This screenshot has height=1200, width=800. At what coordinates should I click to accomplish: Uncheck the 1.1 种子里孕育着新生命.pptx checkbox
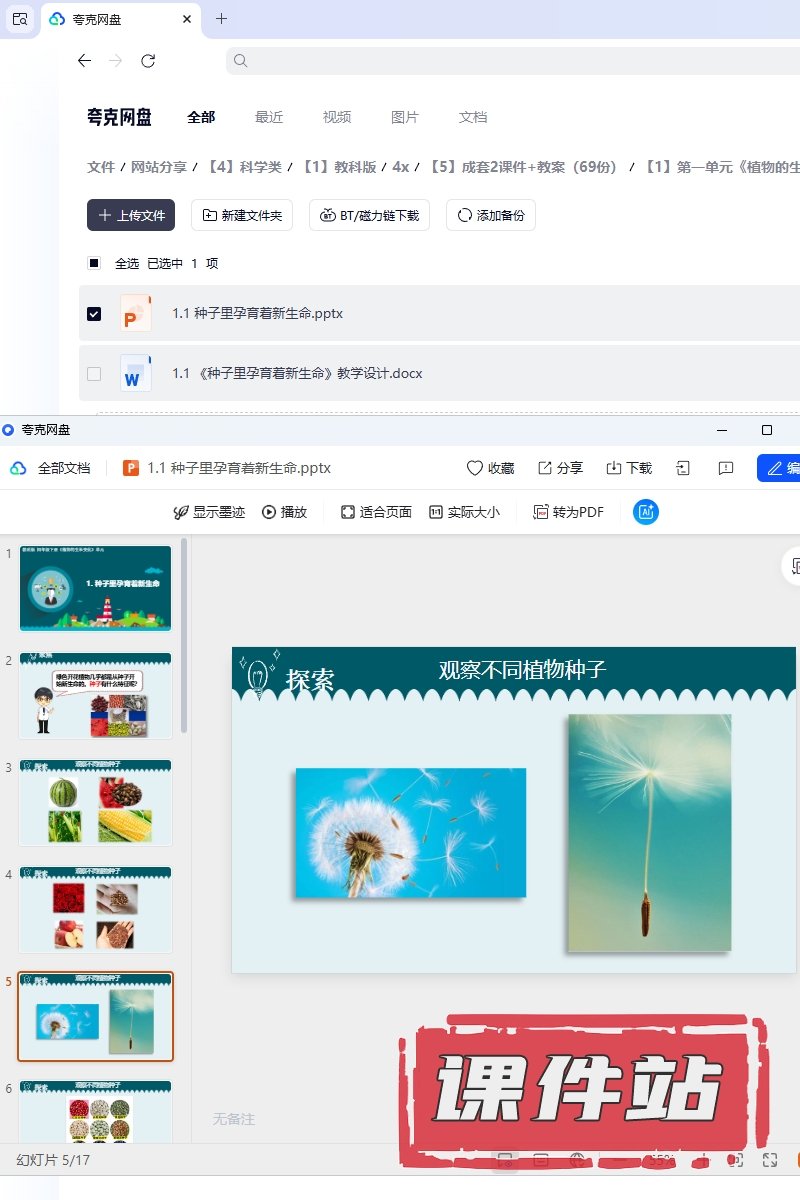pos(94,314)
